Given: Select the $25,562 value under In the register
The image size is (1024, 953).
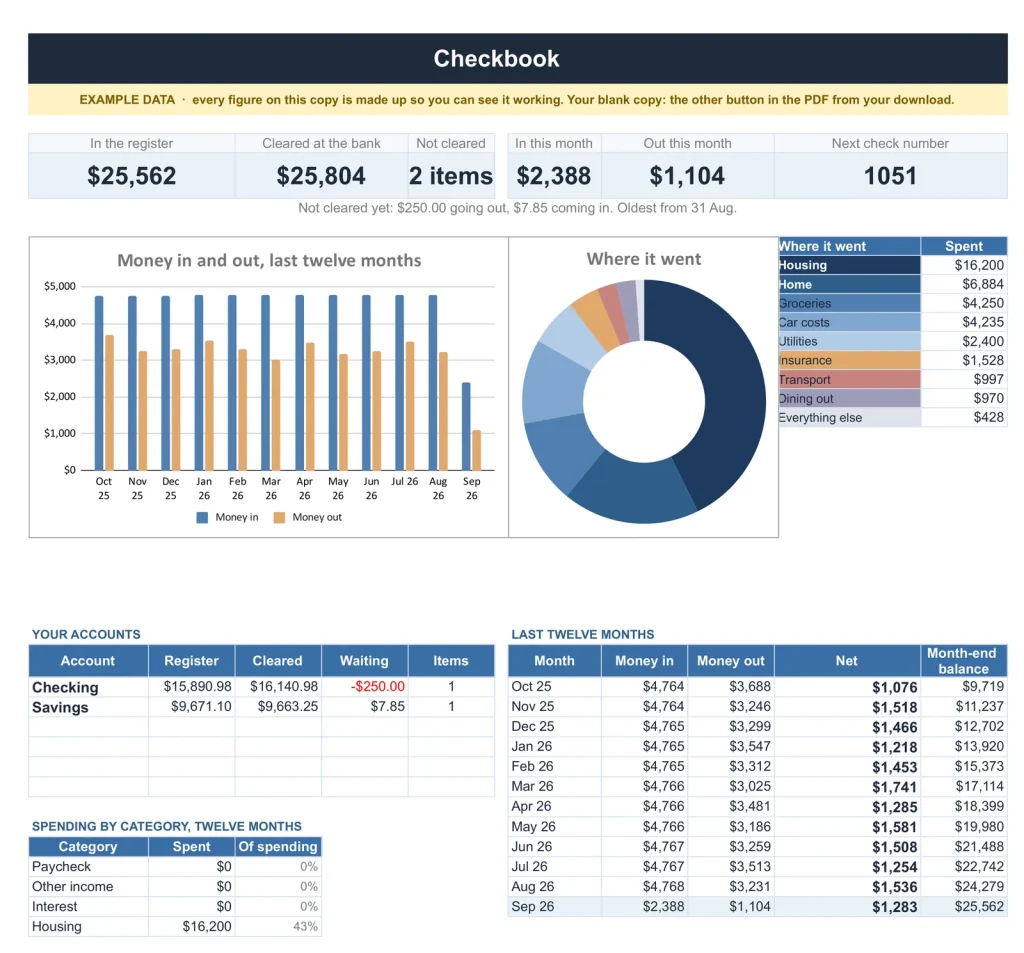Looking at the screenshot, I should 132,176.
